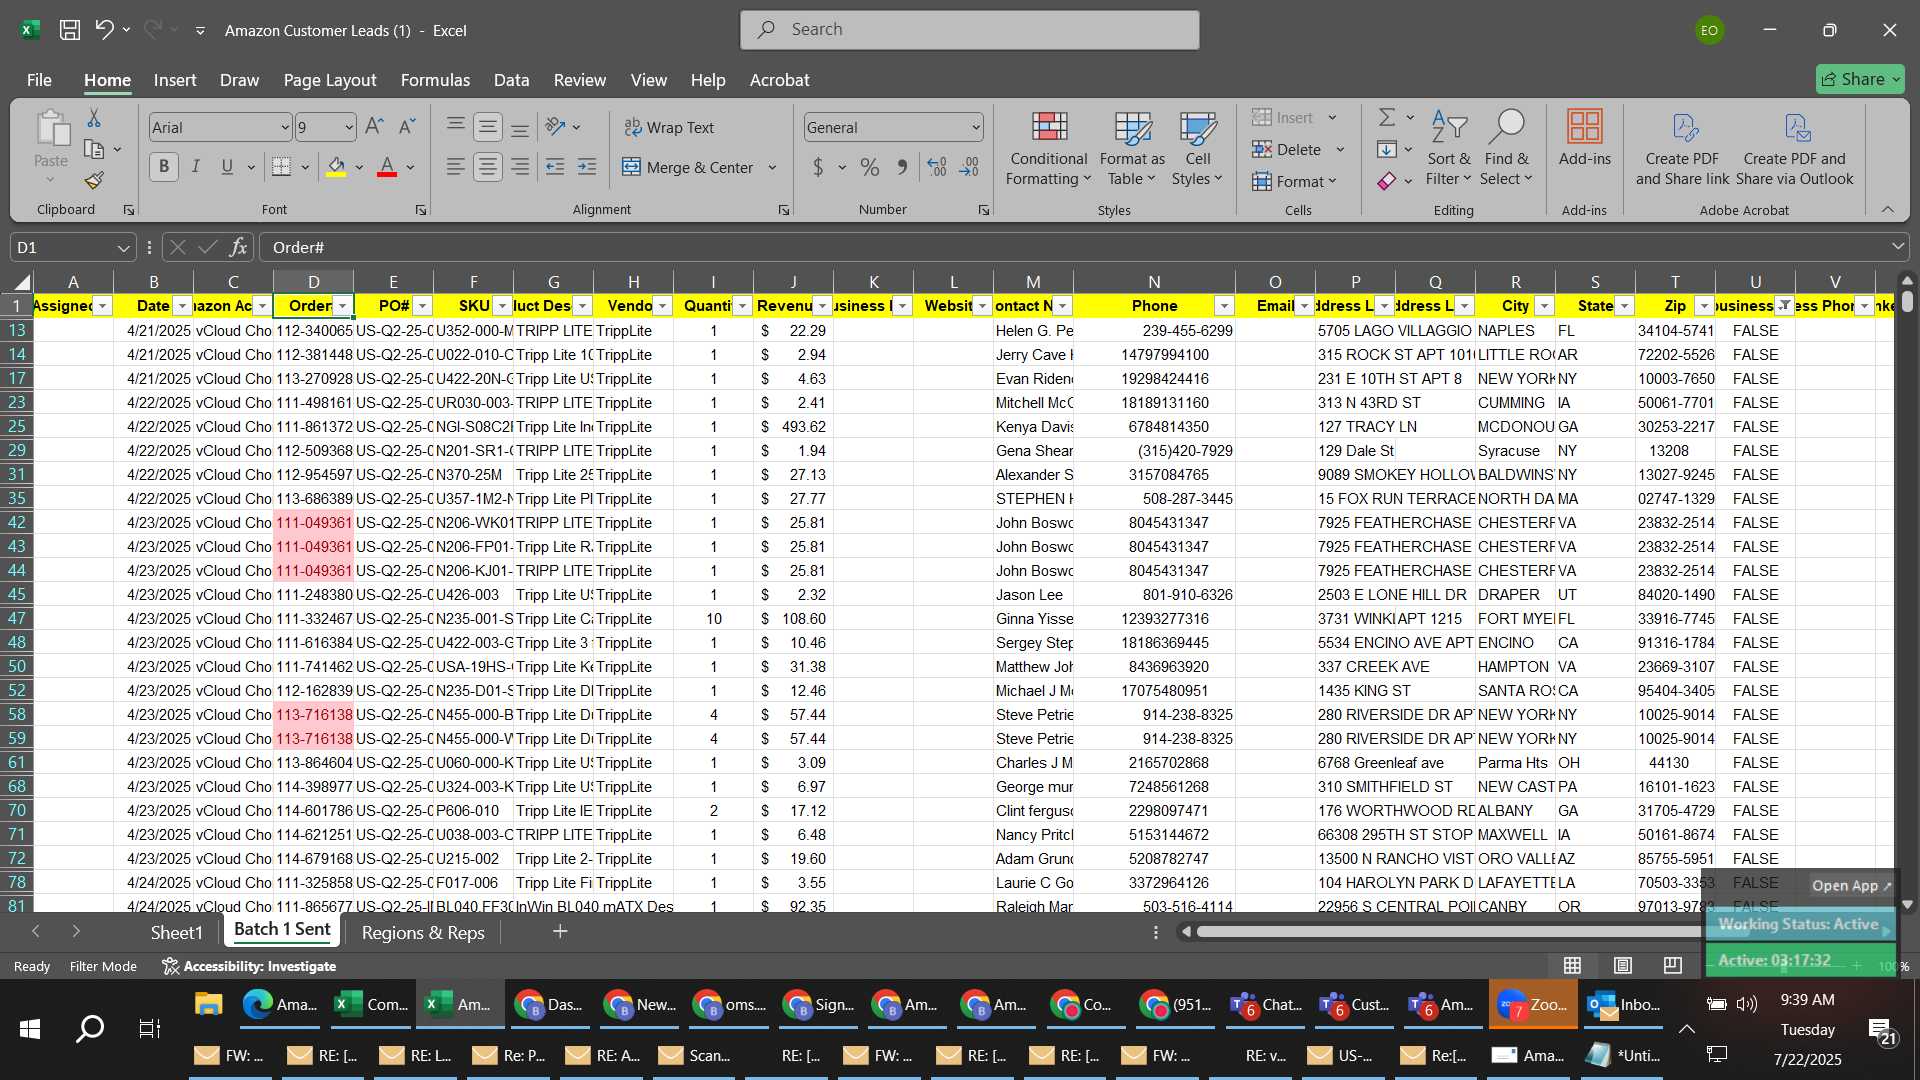Click the Search box in title bar

[x=970, y=30]
